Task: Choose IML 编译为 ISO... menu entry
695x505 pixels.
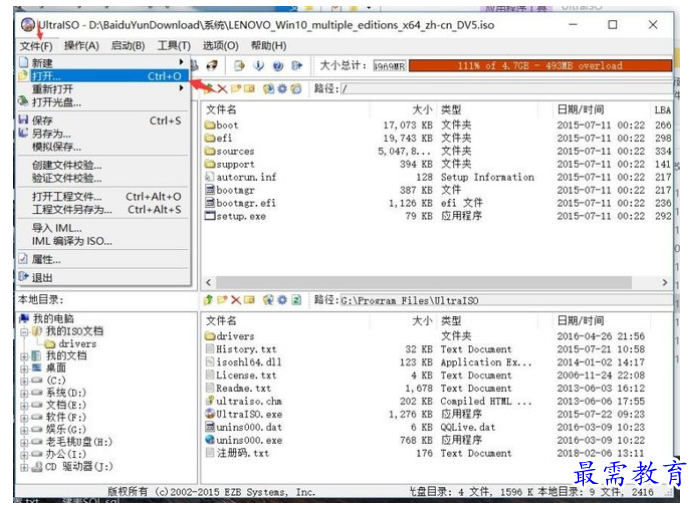Action: tap(104, 241)
